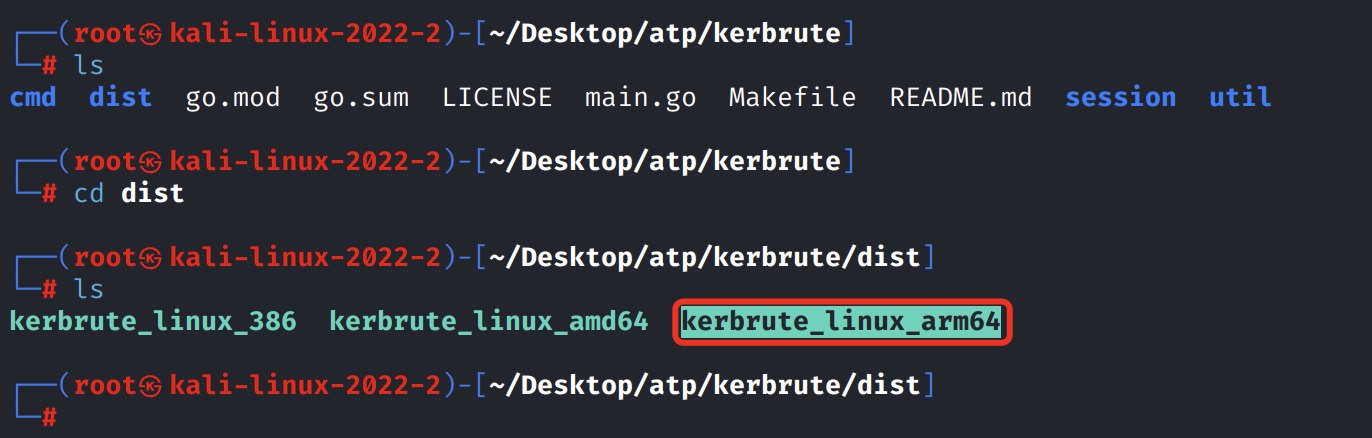The height and width of the screenshot is (438, 1372).
Task: Click the kerbrute_linux_amd64 binary name
Action: tap(489, 322)
